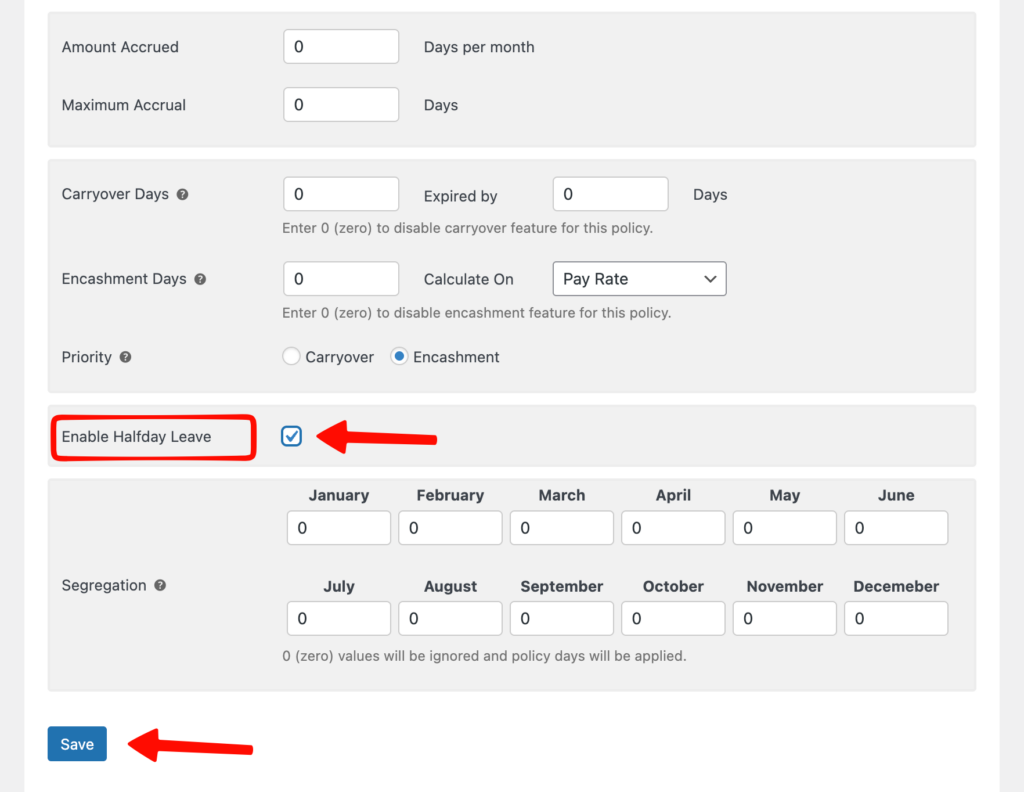Focus the Maximum Accrual days field
This screenshot has width=1024, height=792.
click(x=341, y=105)
